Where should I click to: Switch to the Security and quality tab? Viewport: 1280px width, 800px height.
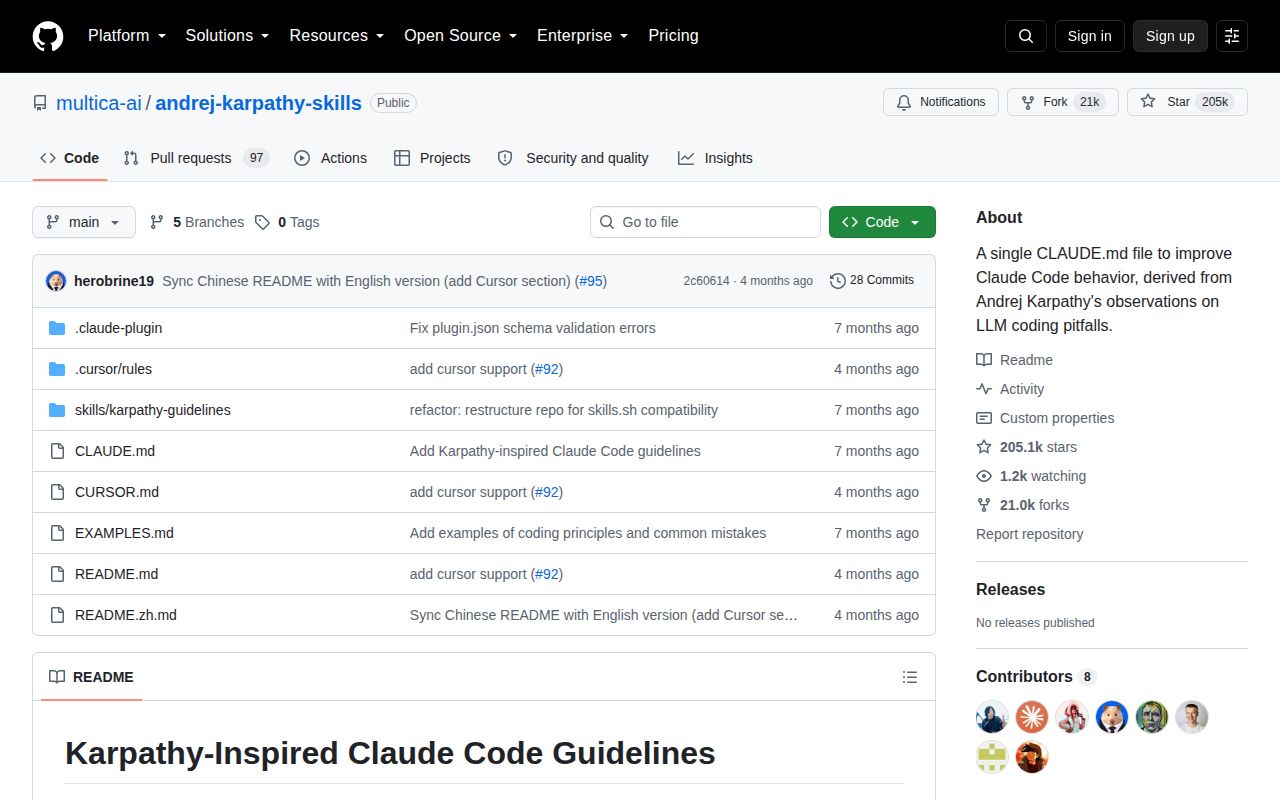click(573, 158)
